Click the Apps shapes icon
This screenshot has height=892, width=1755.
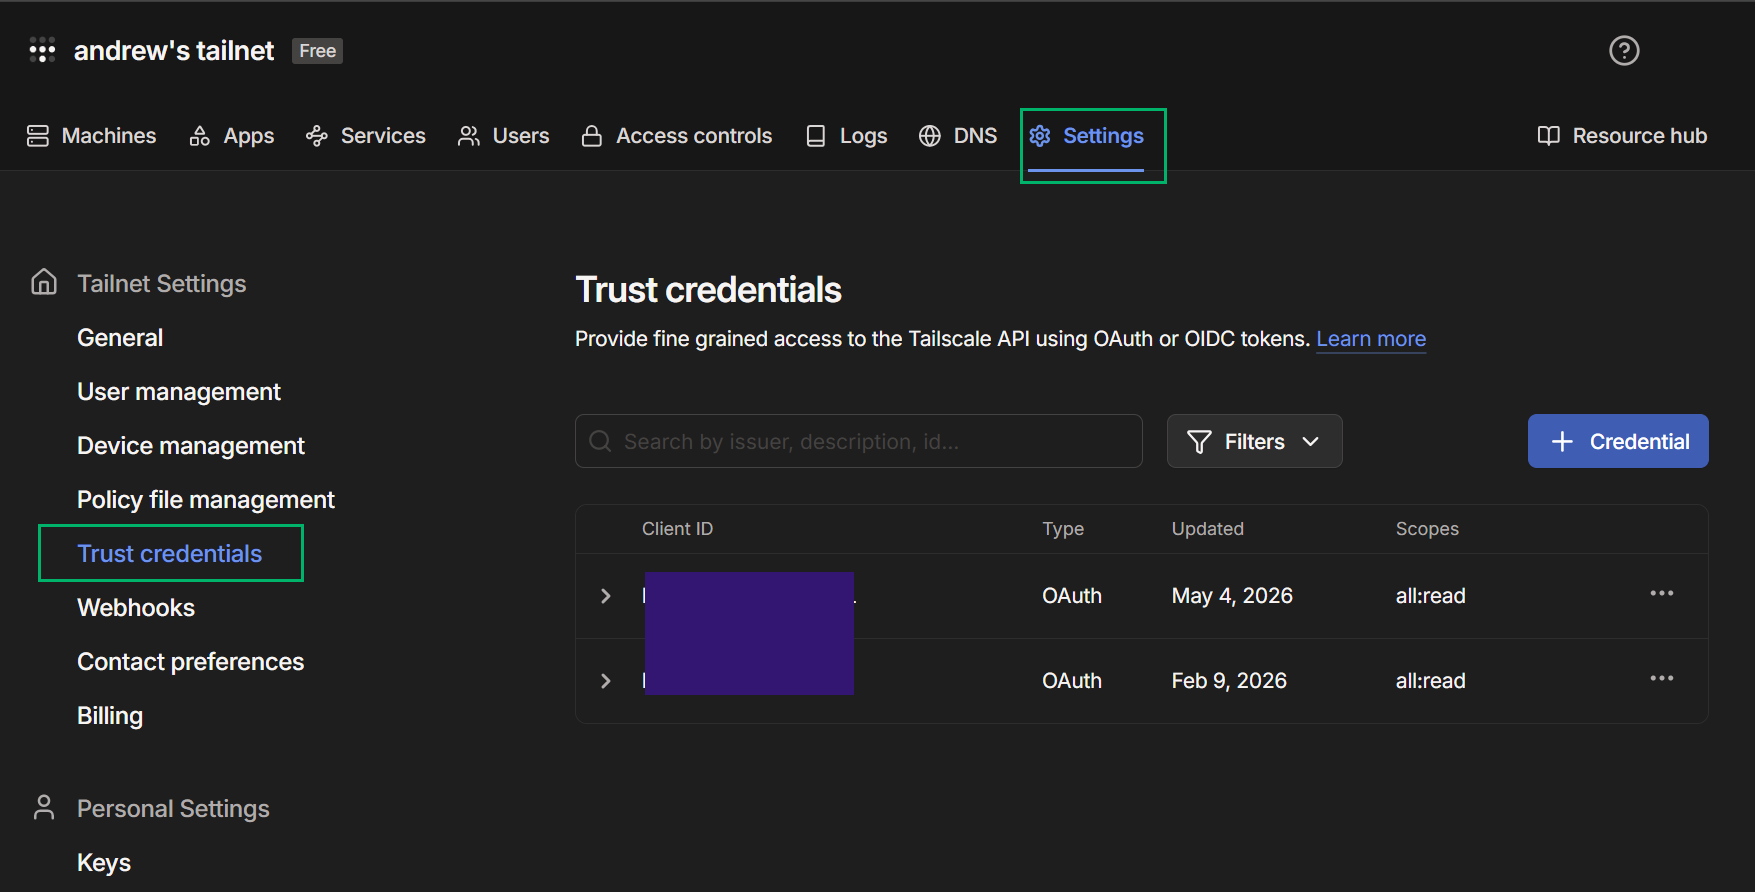[x=200, y=136]
